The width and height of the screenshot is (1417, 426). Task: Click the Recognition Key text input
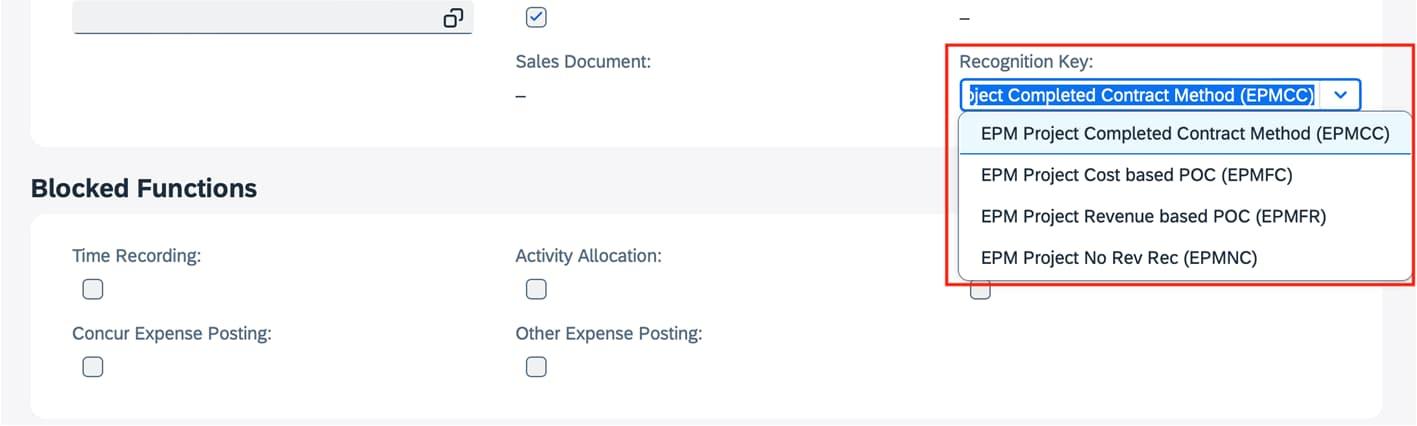pos(1139,95)
